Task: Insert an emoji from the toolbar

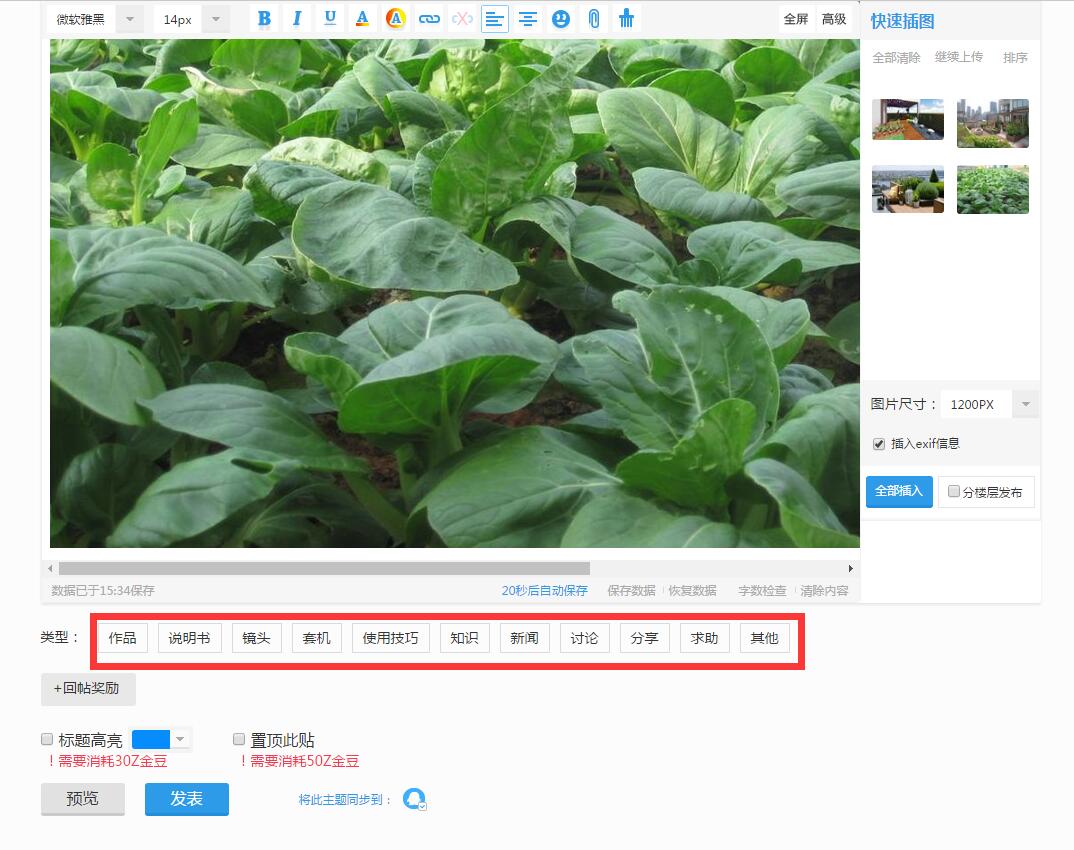Action: 561,17
